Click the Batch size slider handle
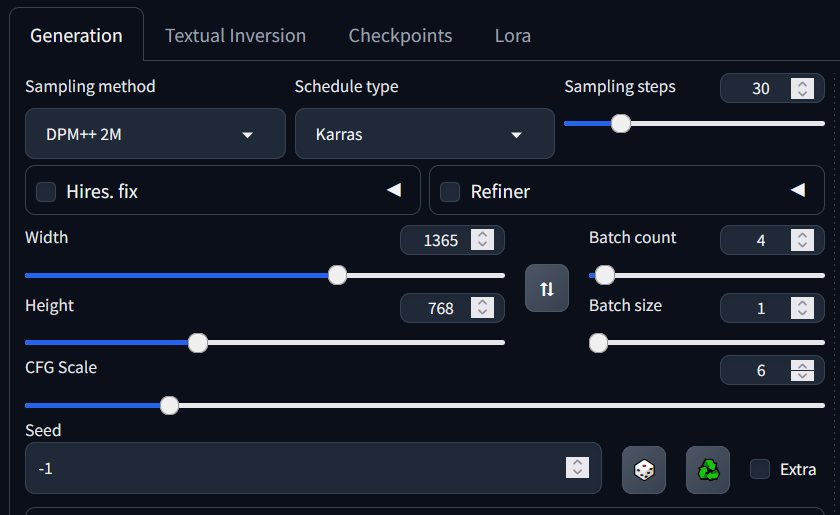This screenshot has width=840, height=515. point(598,343)
